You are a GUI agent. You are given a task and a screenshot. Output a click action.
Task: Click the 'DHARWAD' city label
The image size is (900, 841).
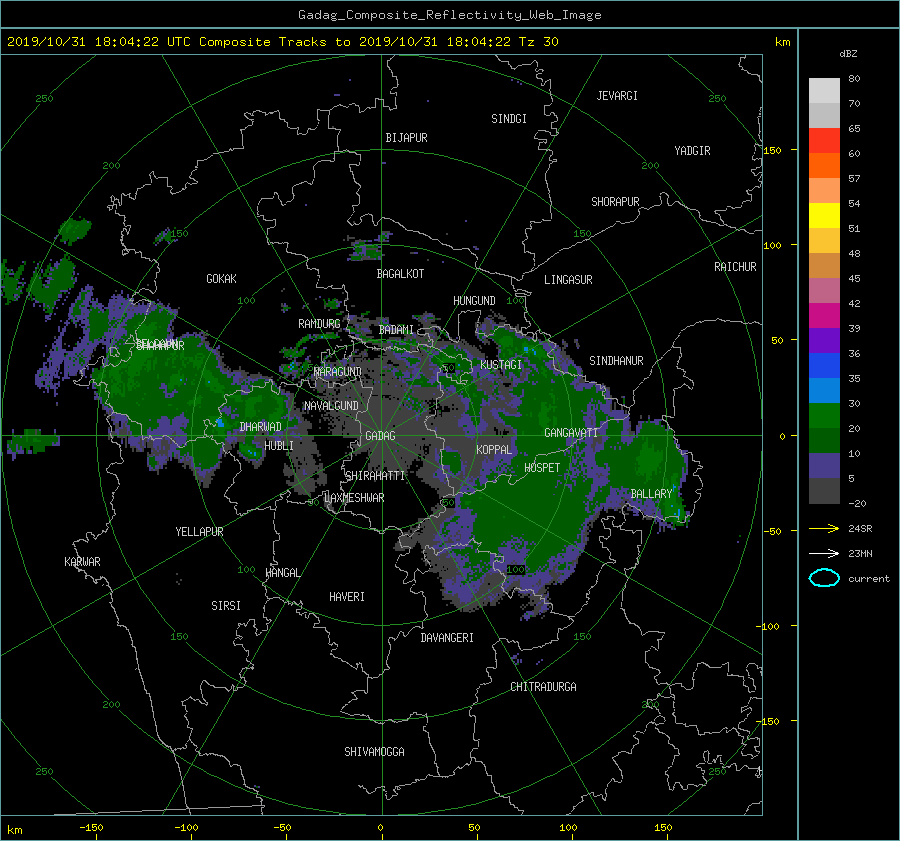(261, 427)
